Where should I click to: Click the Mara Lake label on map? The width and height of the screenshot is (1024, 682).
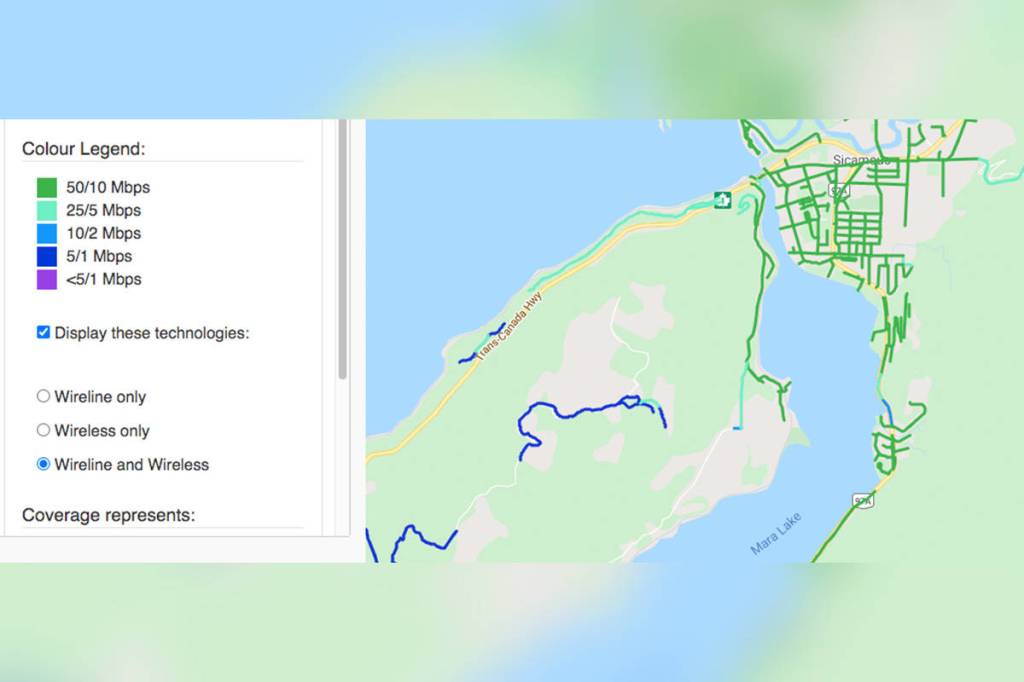(776, 535)
